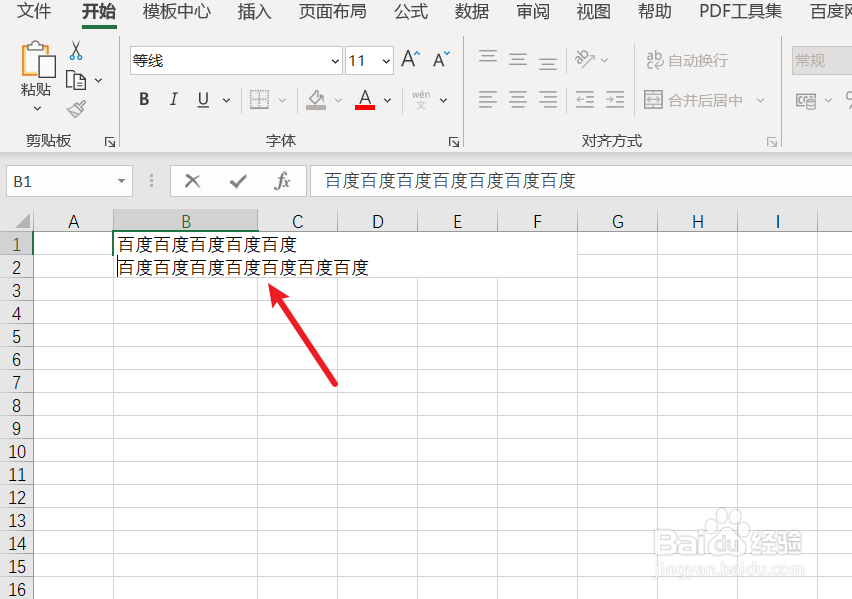
Task: Click accounting number format icon
Action: pyautogui.click(x=806, y=101)
